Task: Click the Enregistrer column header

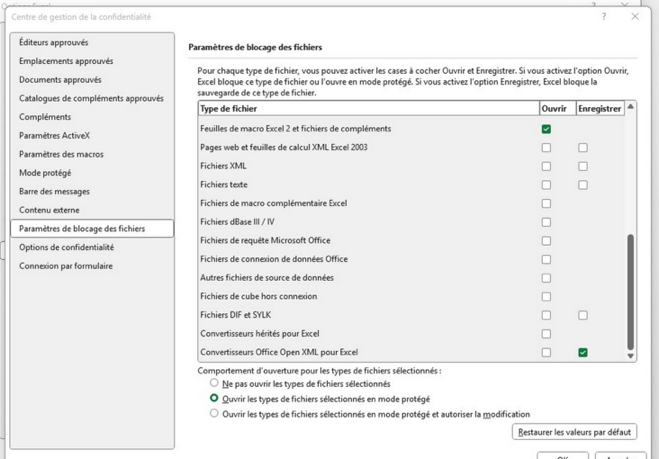Action: [600, 108]
